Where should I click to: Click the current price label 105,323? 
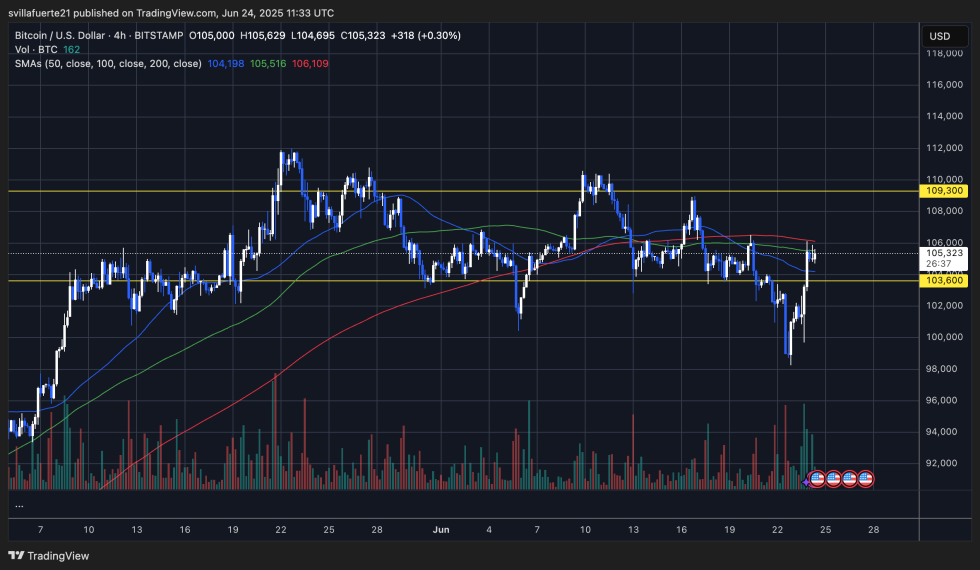[x=945, y=254]
